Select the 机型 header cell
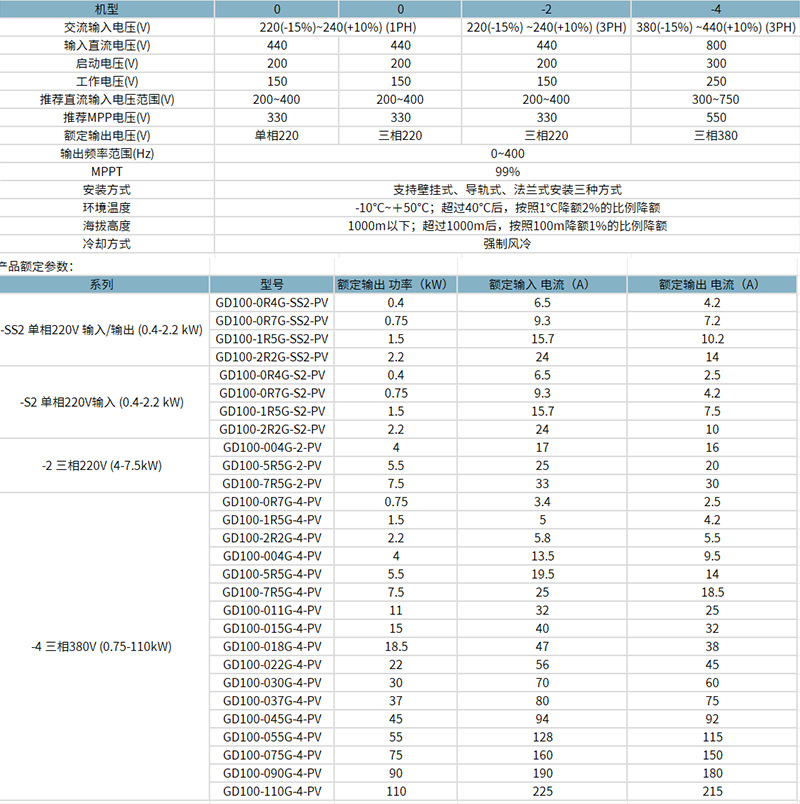The width and height of the screenshot is (800, 804). point(107,9)
